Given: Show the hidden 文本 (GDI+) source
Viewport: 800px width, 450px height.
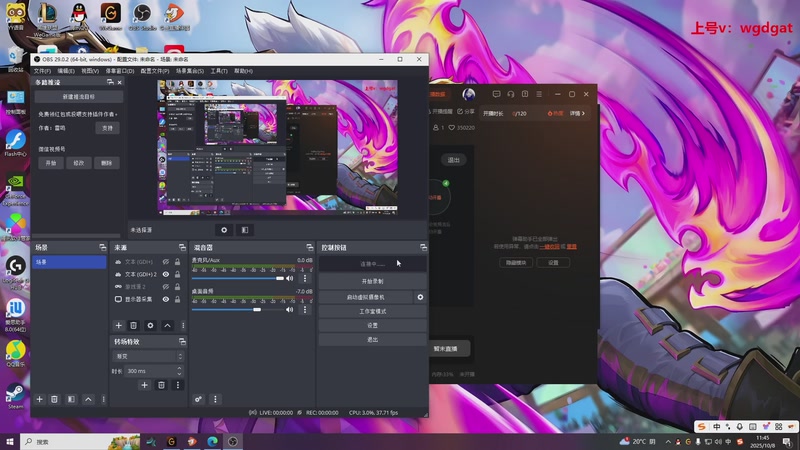Looking at the screenshot, I should tap(166, 262).
